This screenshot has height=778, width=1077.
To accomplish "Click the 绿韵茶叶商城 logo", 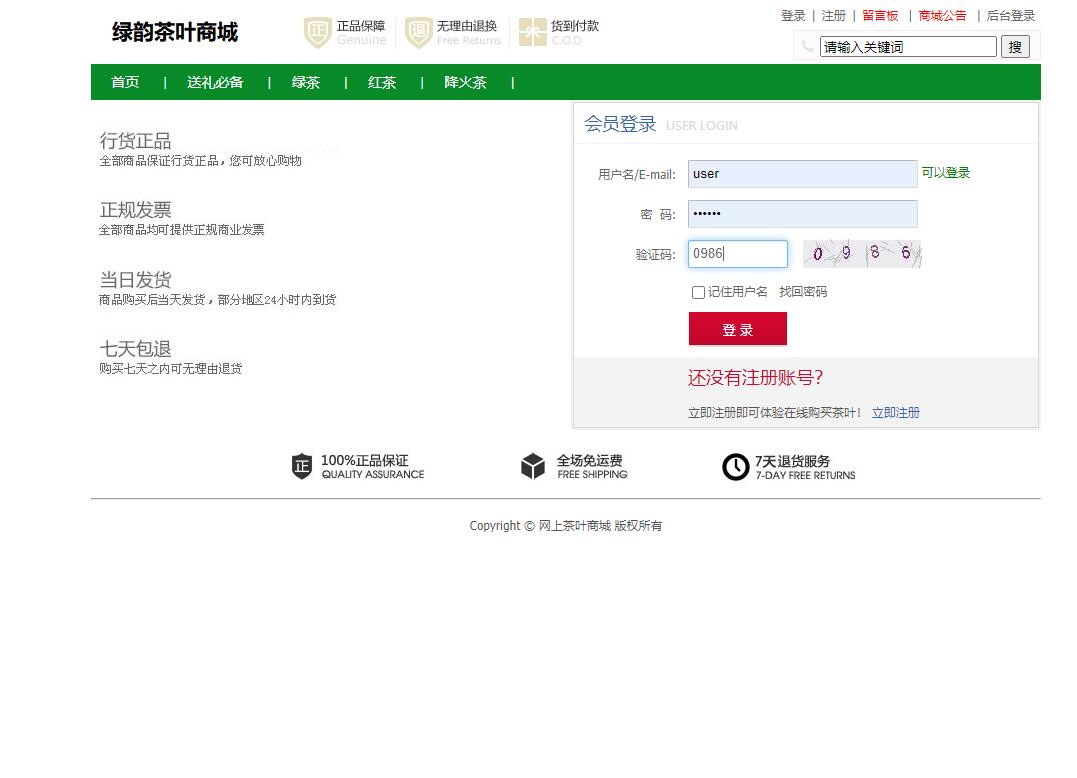I will tap(174, 32).
